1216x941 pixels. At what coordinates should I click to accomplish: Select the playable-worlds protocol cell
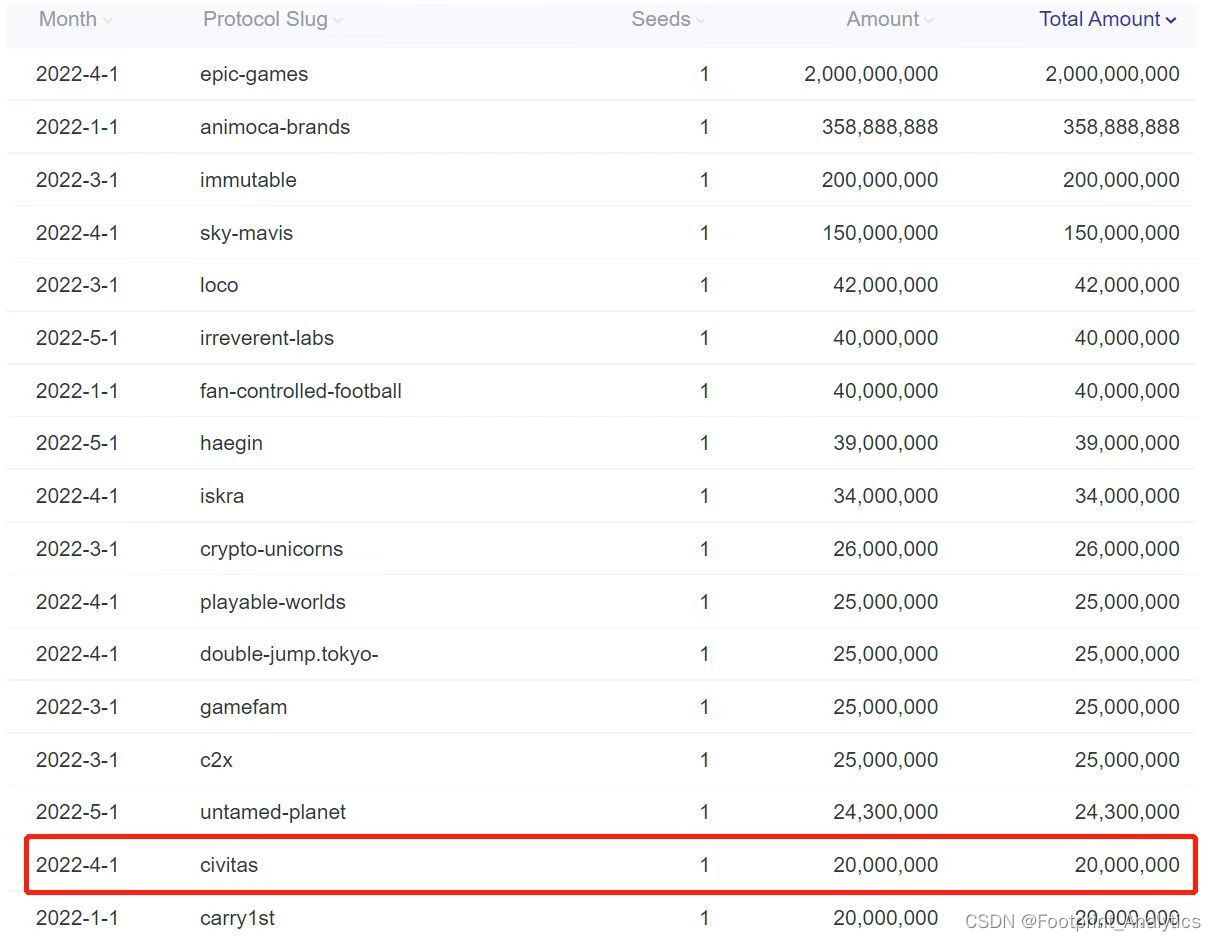point(273,602)
